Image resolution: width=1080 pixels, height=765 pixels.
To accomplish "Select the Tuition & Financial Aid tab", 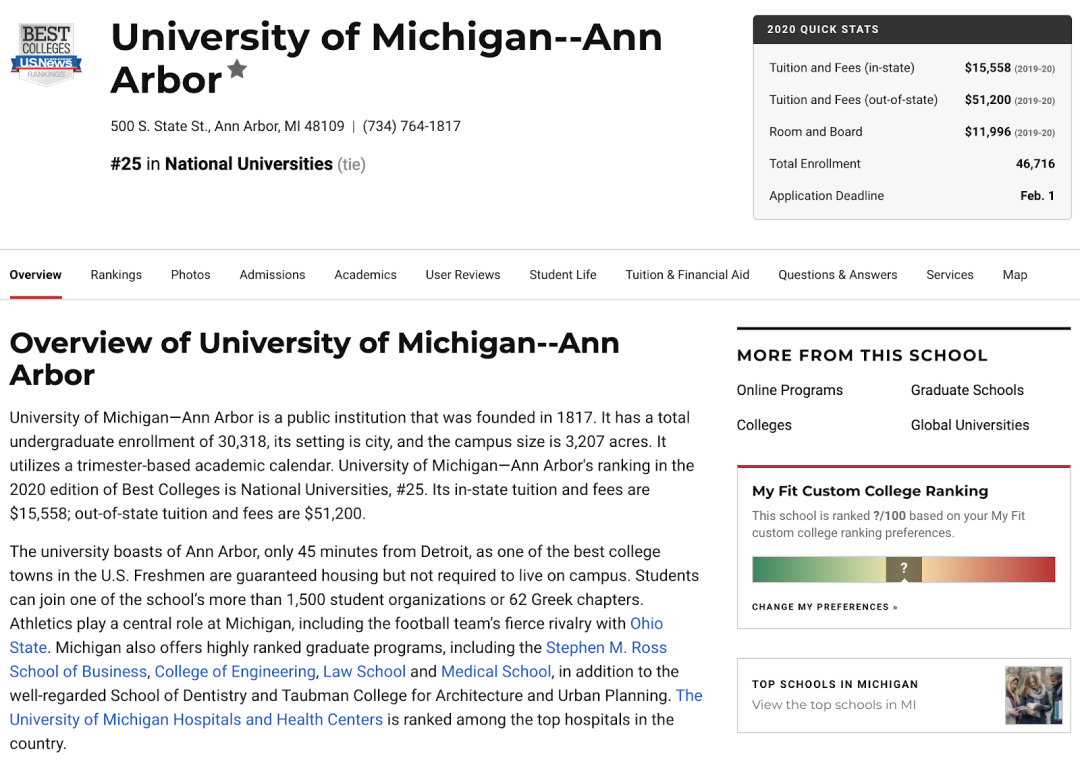I will coord(687,275).
